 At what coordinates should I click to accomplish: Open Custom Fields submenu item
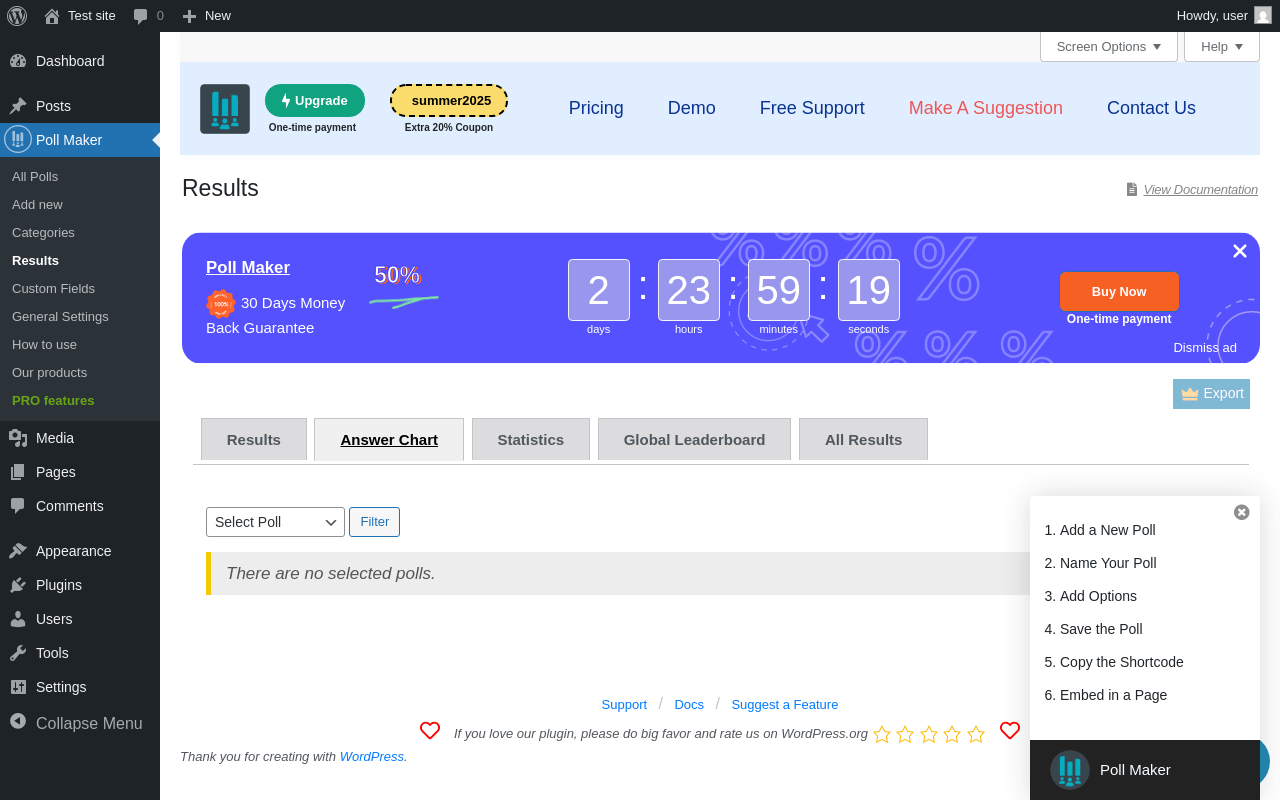click(x=53, y=289)
